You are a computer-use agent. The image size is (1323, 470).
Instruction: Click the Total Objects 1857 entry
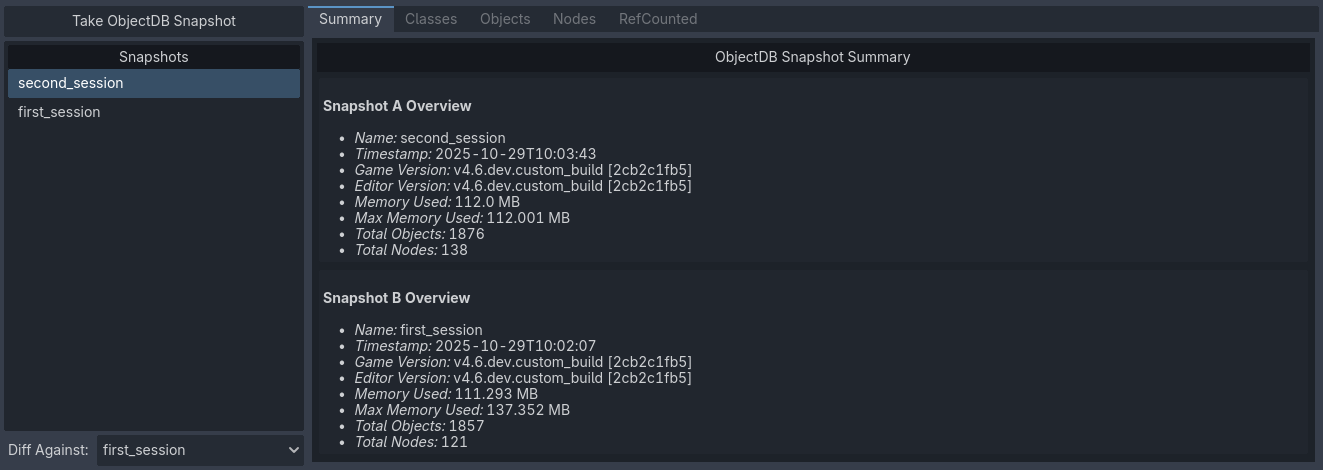(419, 426)
